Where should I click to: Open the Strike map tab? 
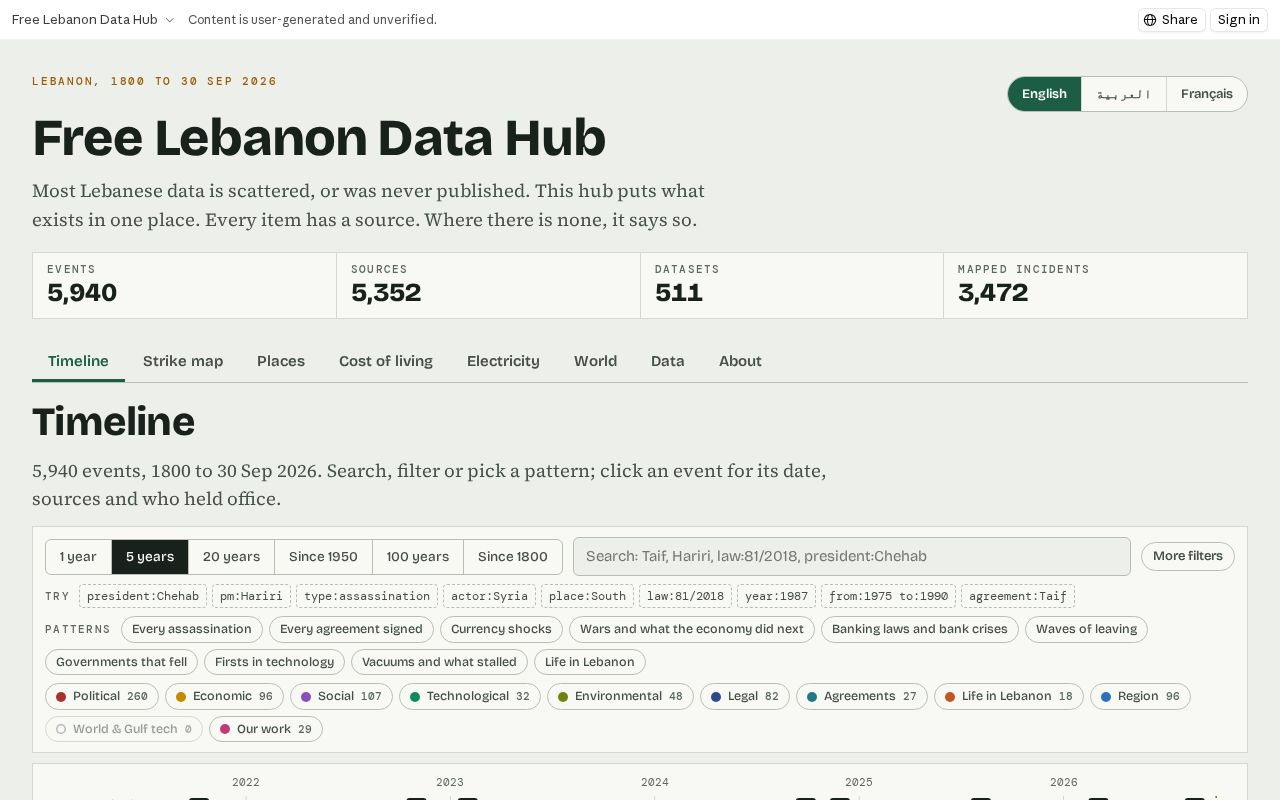[x=183, y=361]
